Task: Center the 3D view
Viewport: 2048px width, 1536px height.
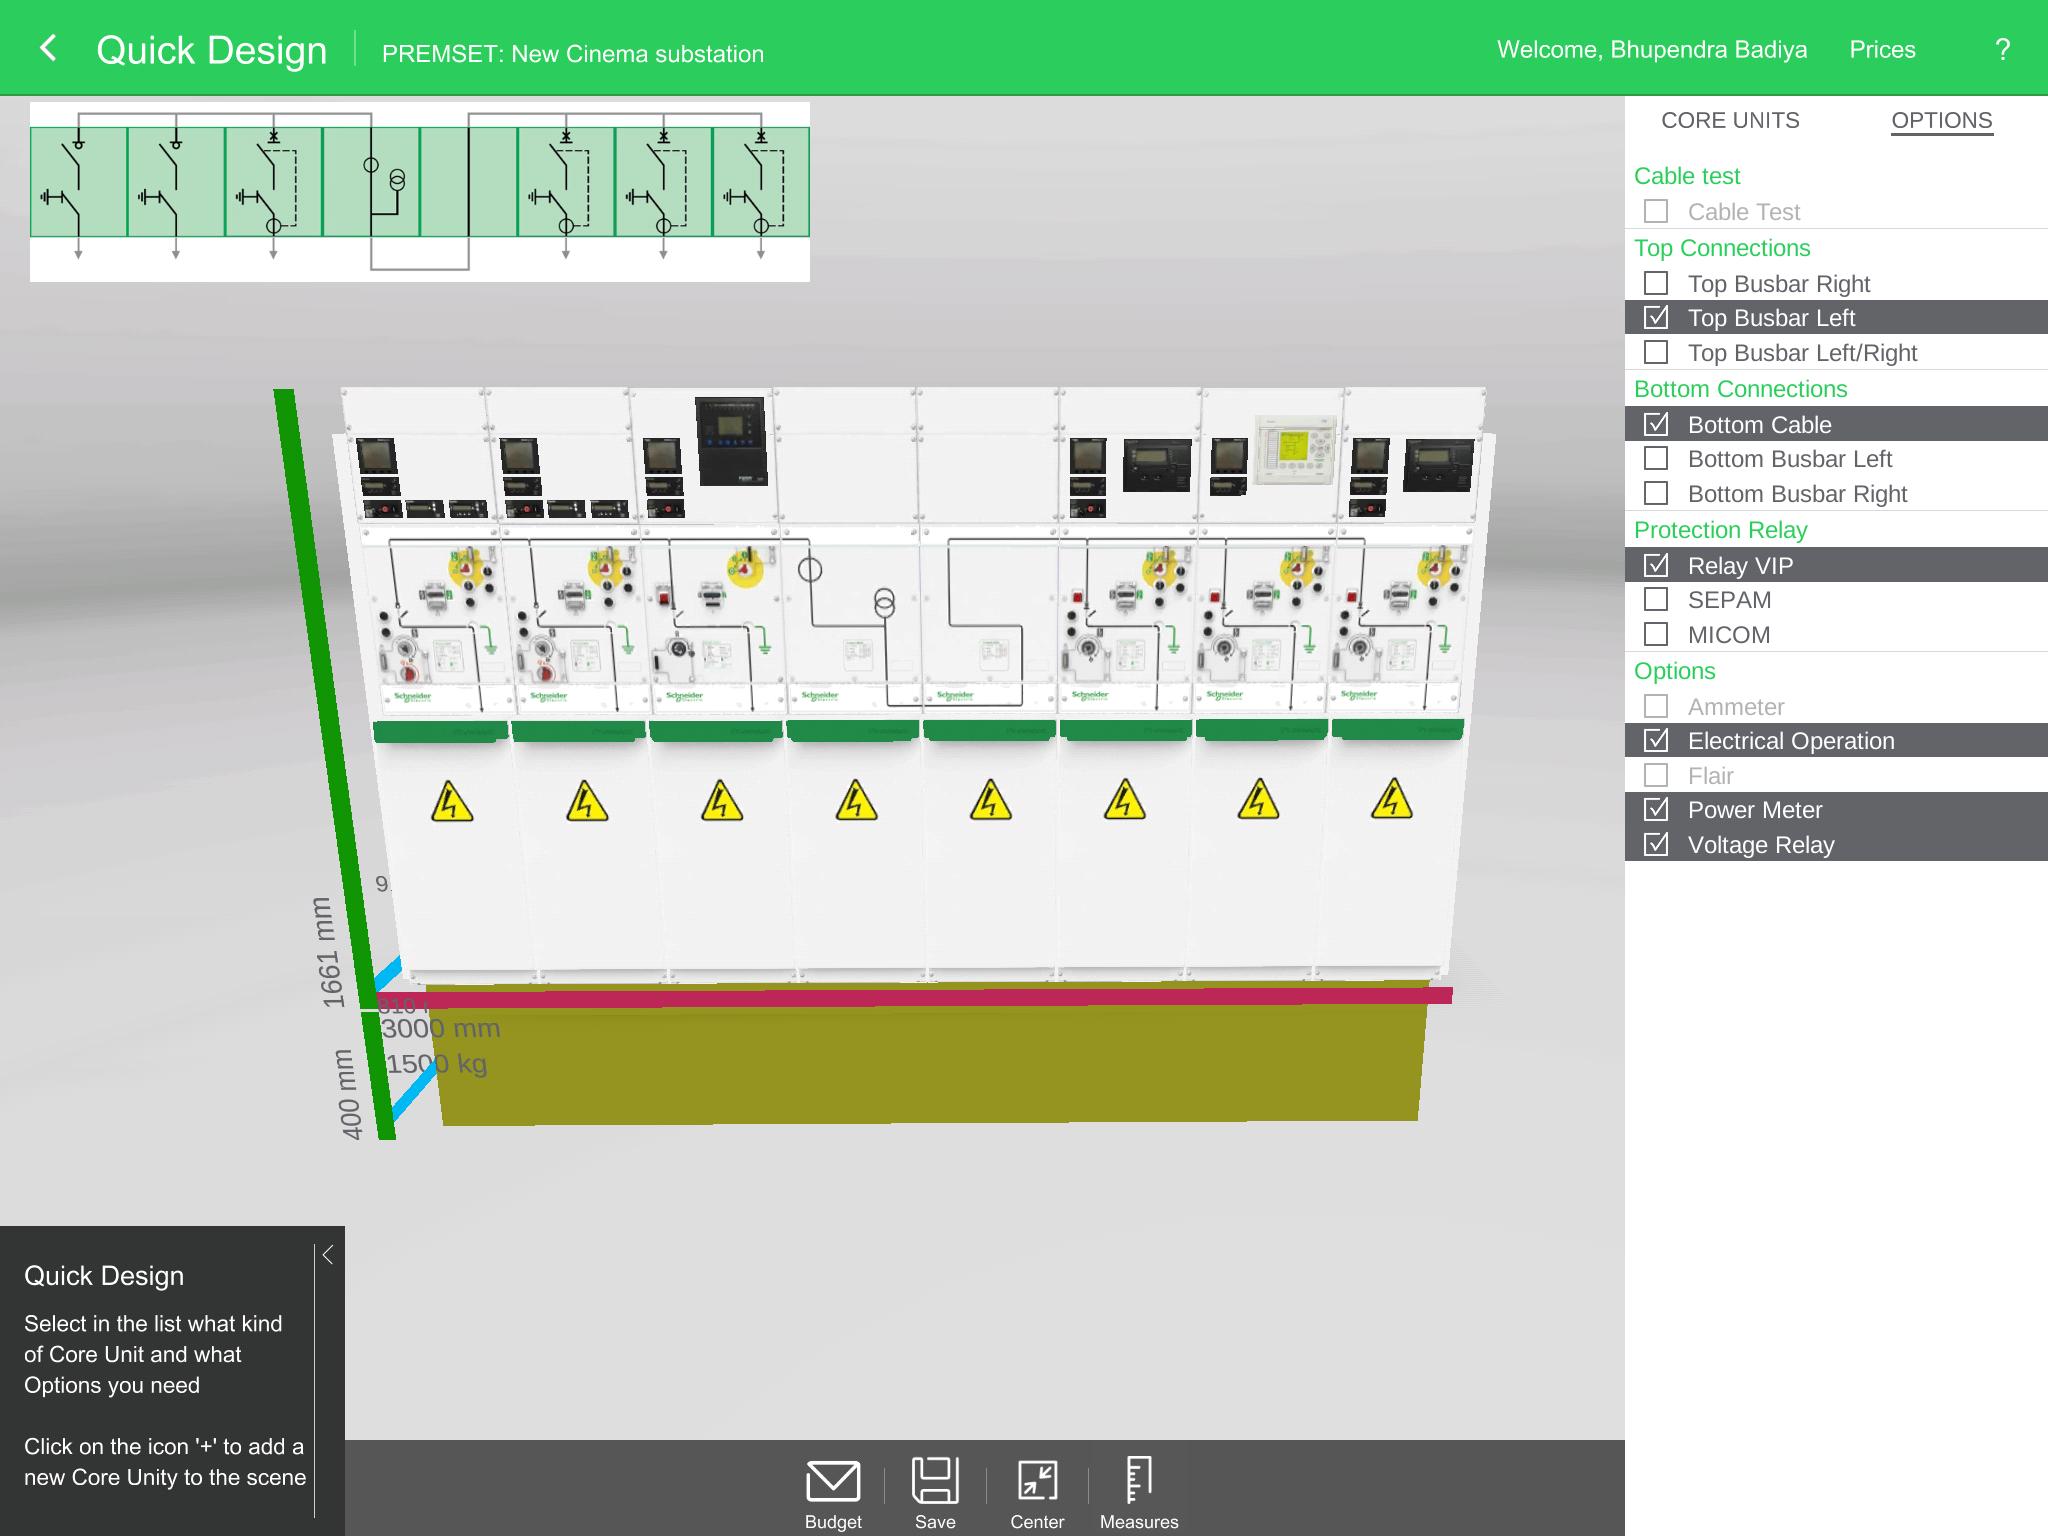Action: coord(1037,1481)
